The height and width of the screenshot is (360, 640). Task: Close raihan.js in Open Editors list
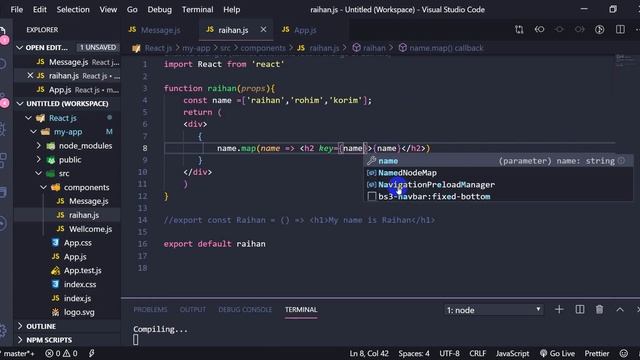tap(30, 76)
